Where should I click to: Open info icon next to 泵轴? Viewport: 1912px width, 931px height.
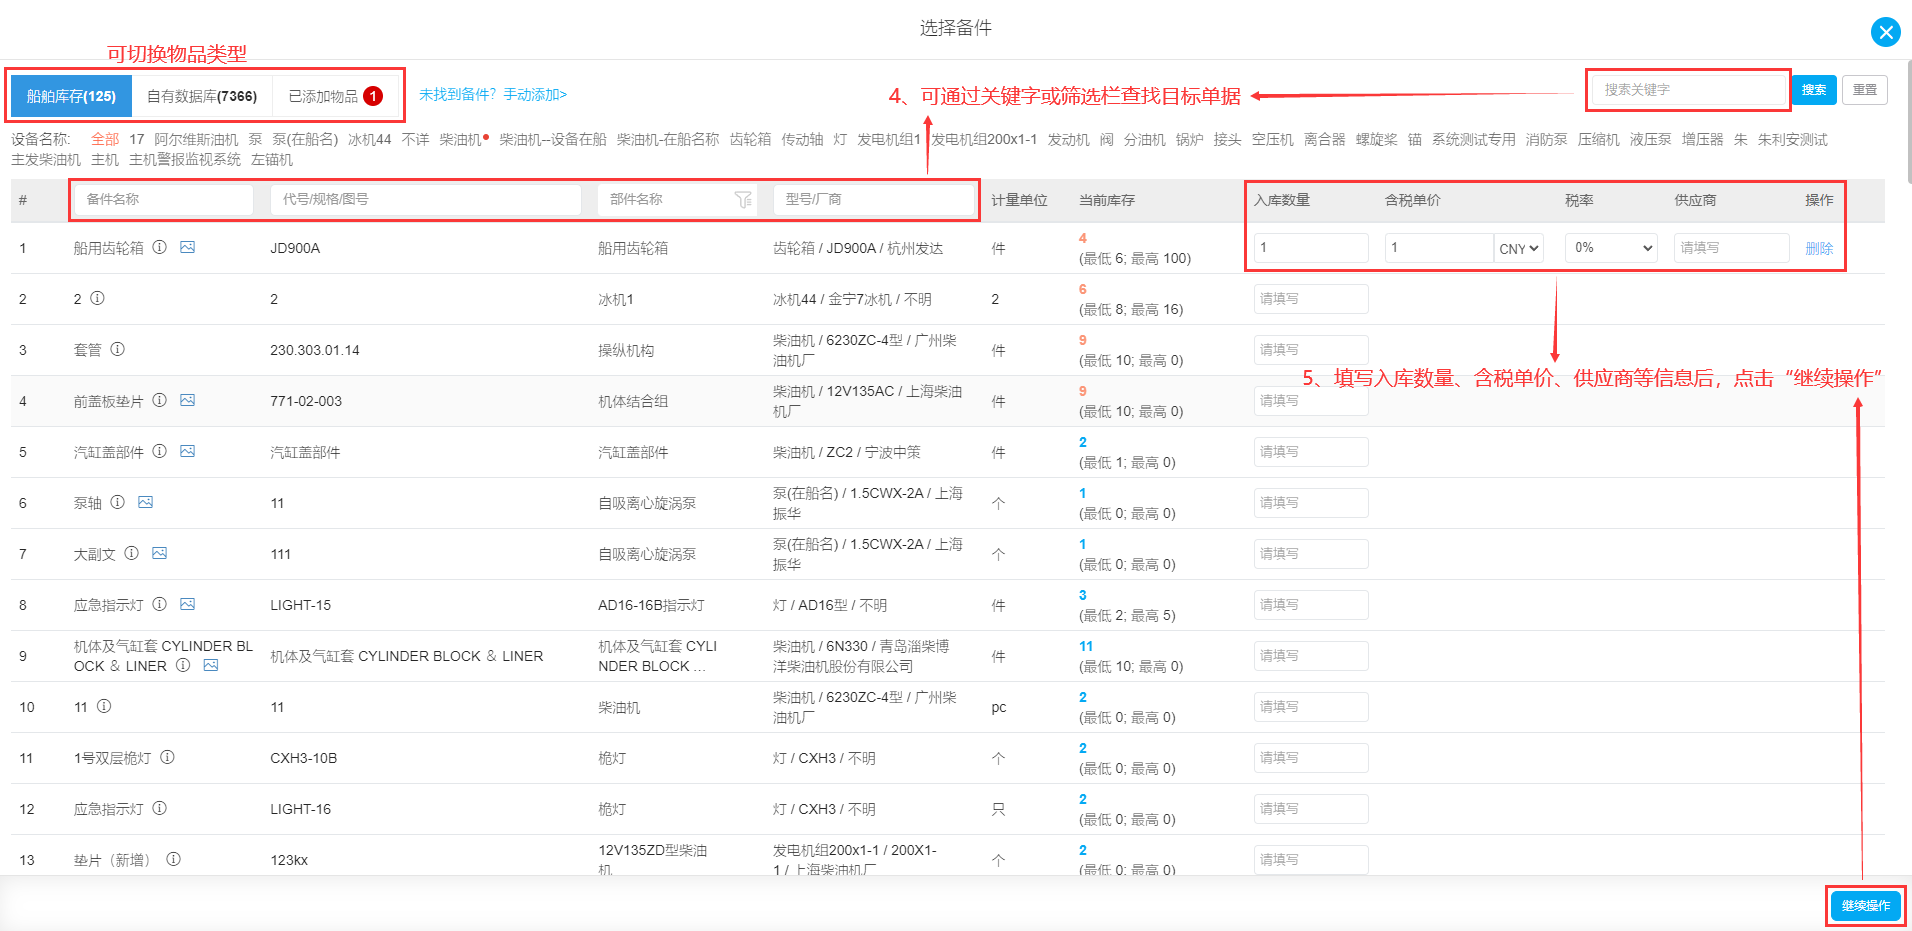click(117, 502)
